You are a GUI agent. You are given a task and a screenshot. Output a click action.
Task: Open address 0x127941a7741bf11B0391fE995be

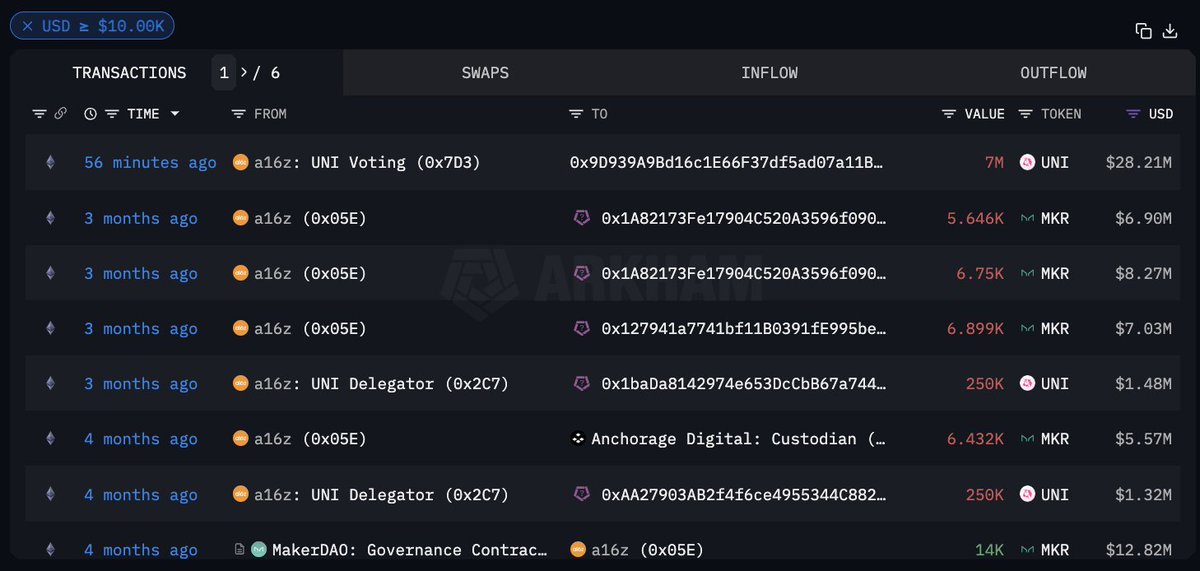(743, 328)
